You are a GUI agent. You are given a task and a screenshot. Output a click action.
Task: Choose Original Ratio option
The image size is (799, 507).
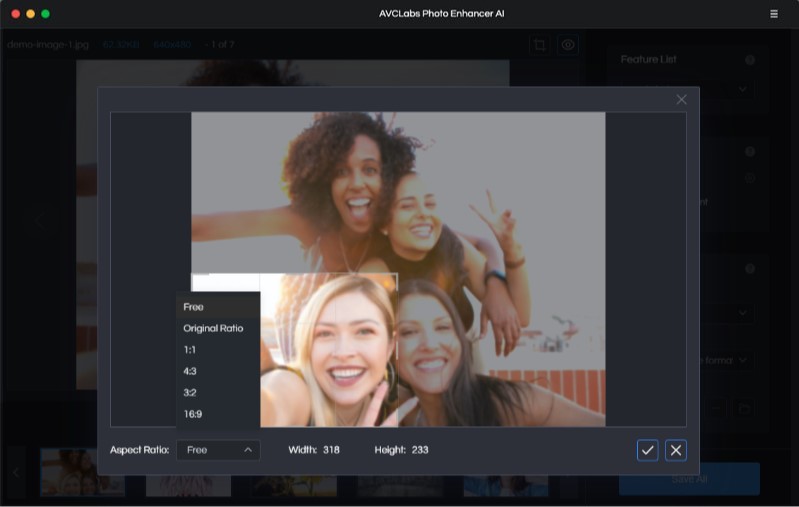[x=218, y=328]
